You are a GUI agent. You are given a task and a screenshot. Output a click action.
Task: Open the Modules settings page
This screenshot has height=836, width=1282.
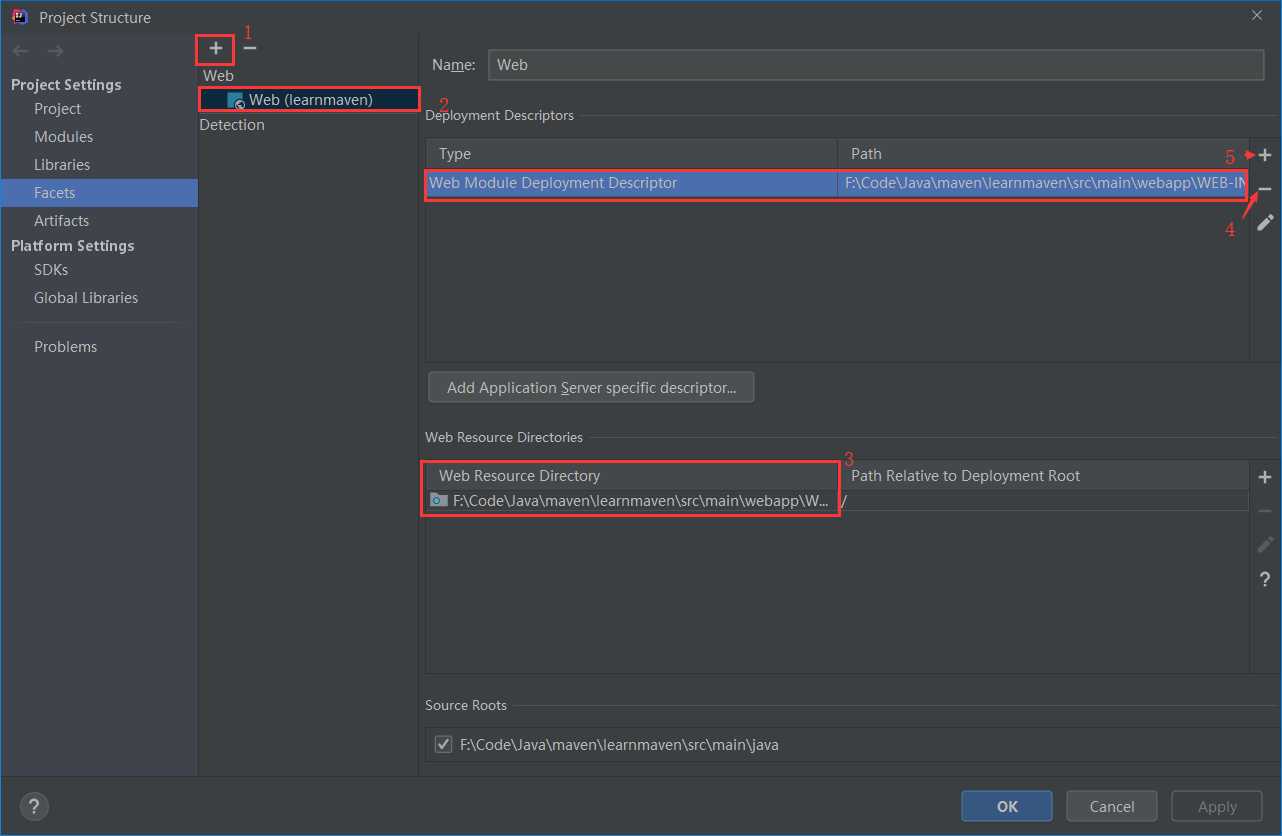tap(63, 137)
